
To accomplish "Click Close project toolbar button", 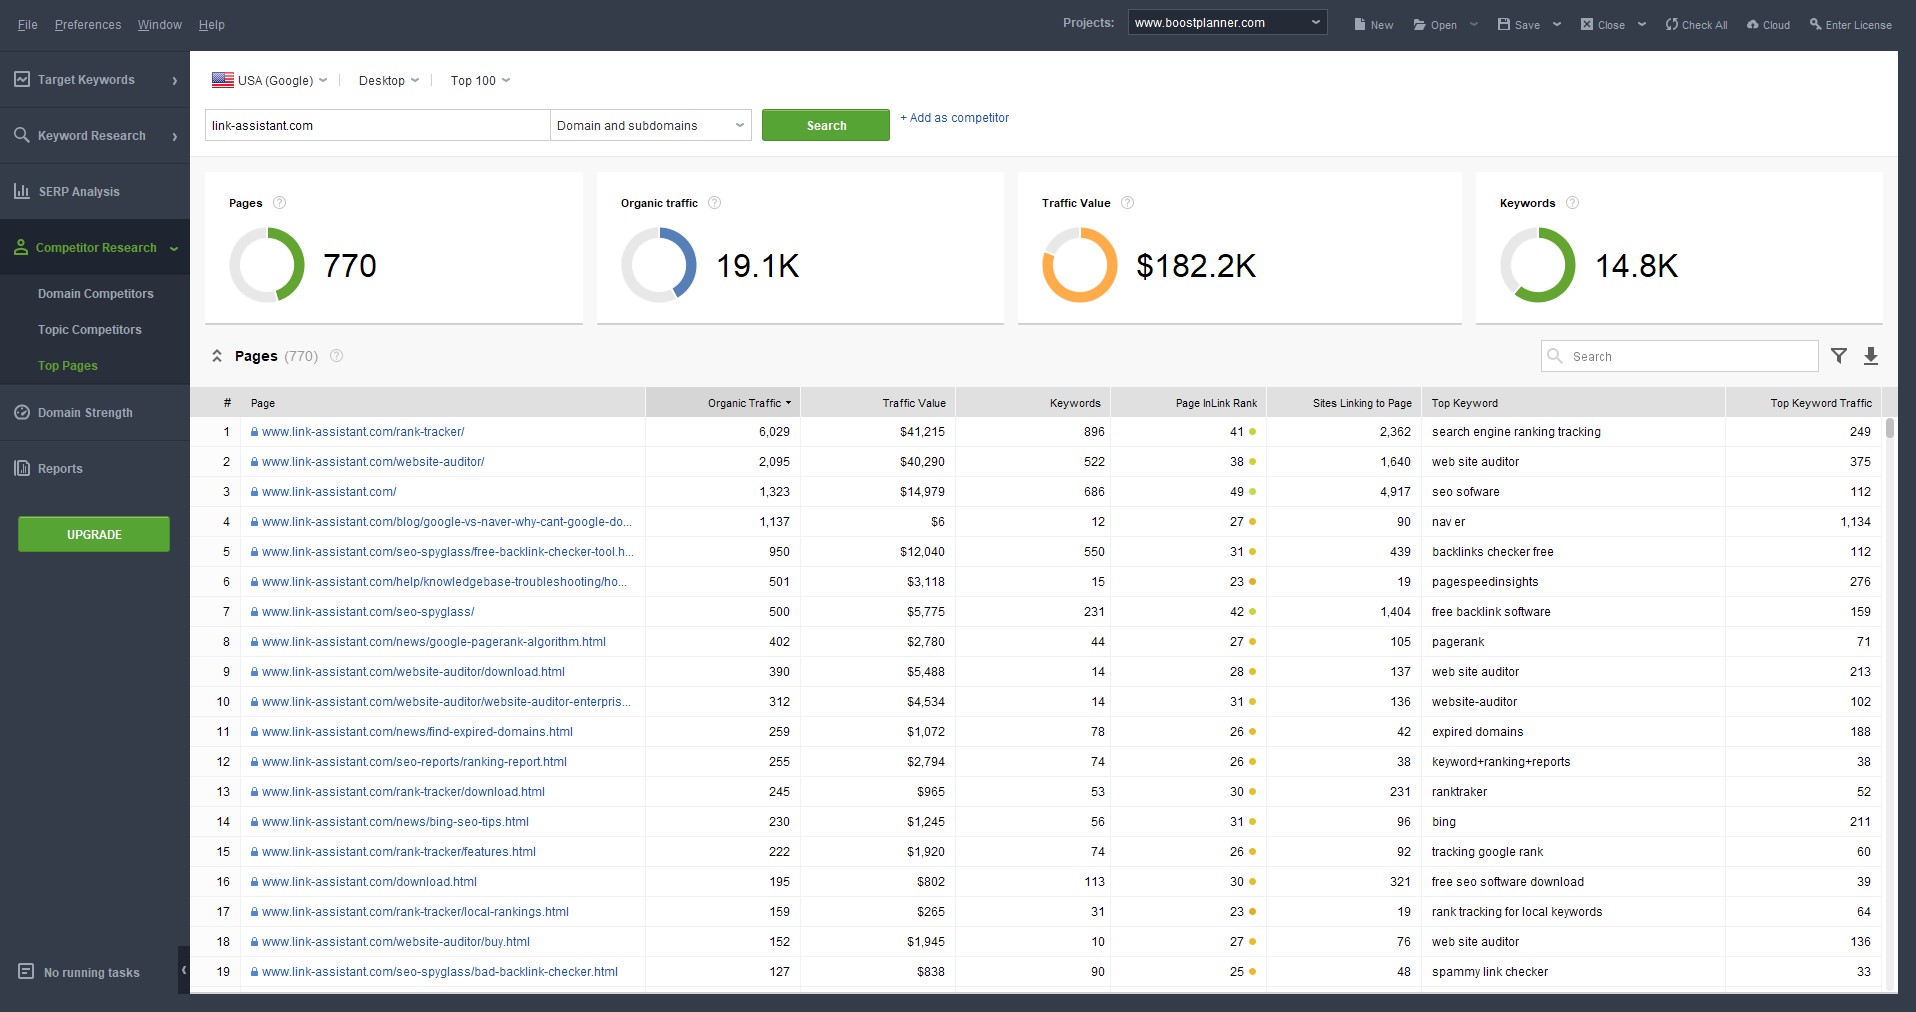I will [1602, 24].
